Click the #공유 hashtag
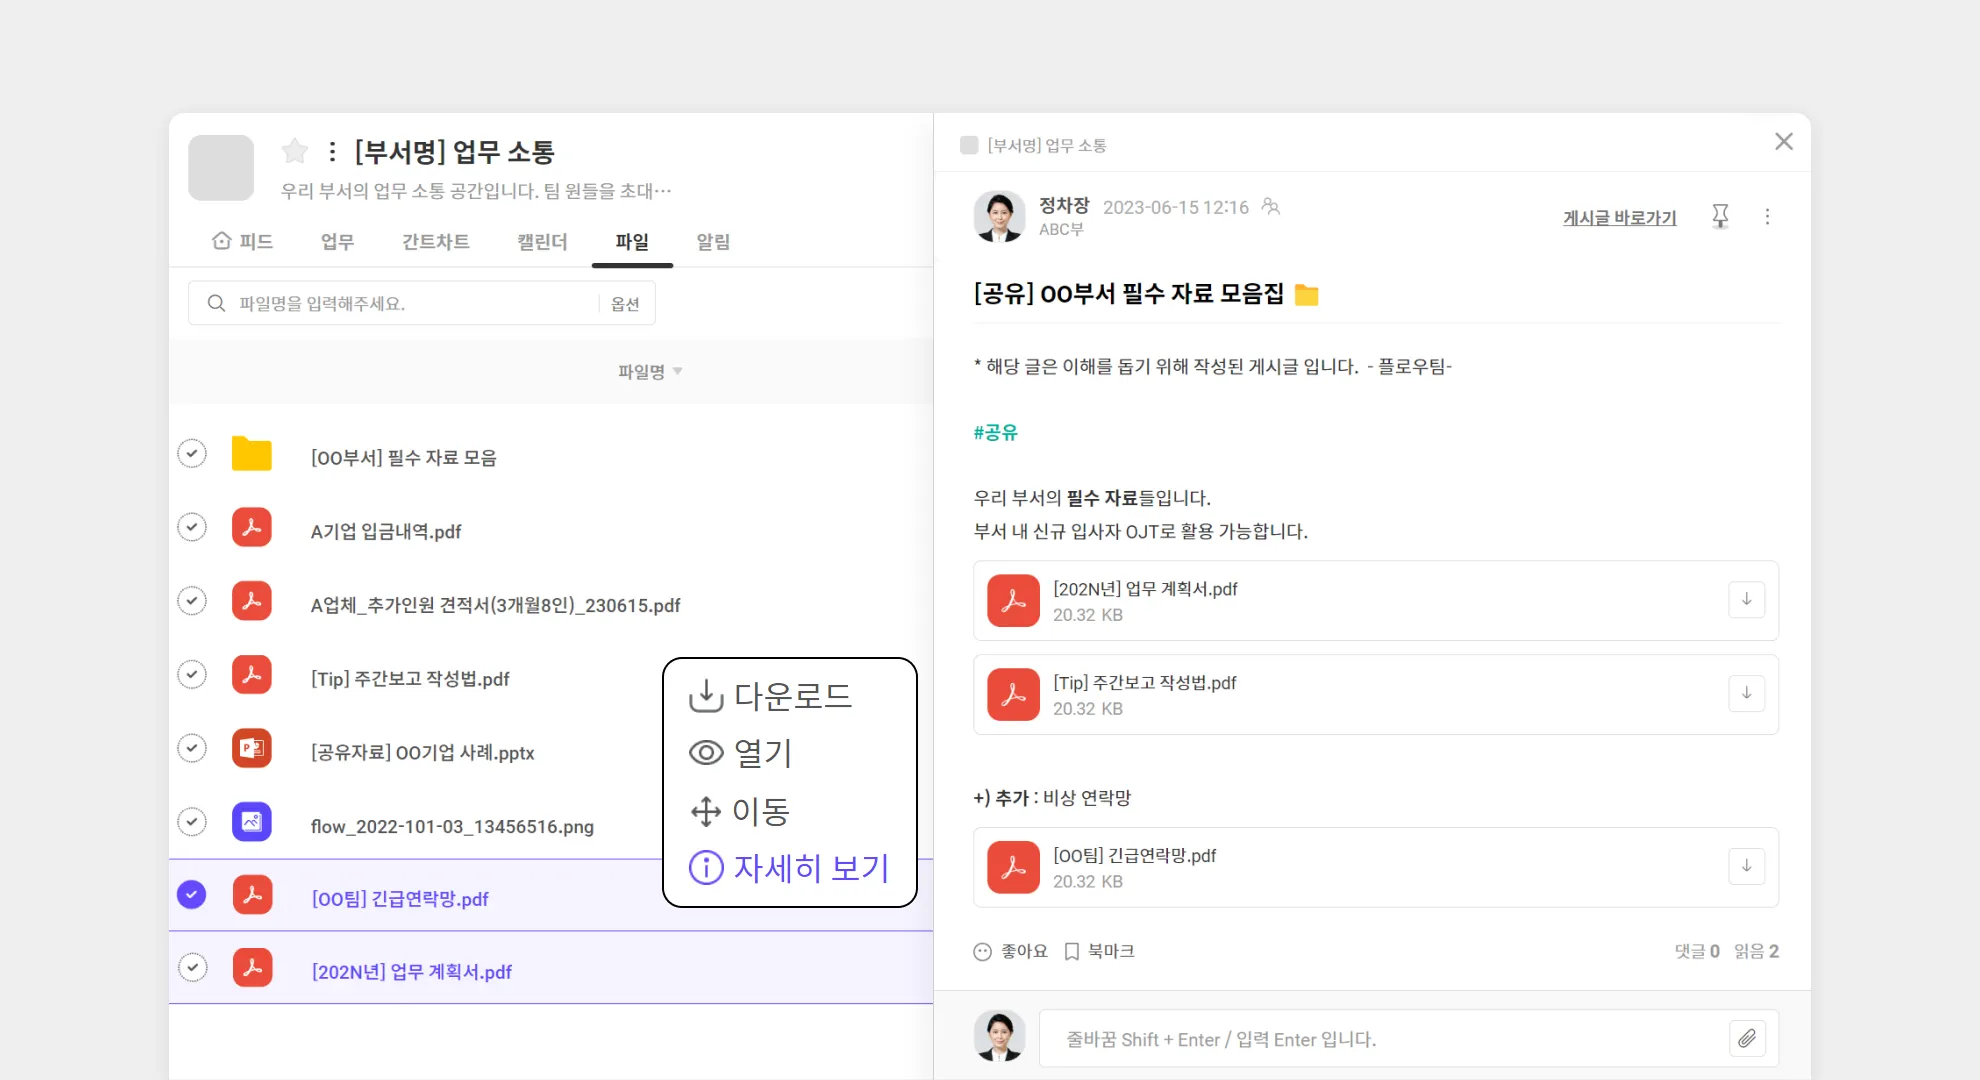1980x1080 pixels. (x=995, y=432)
